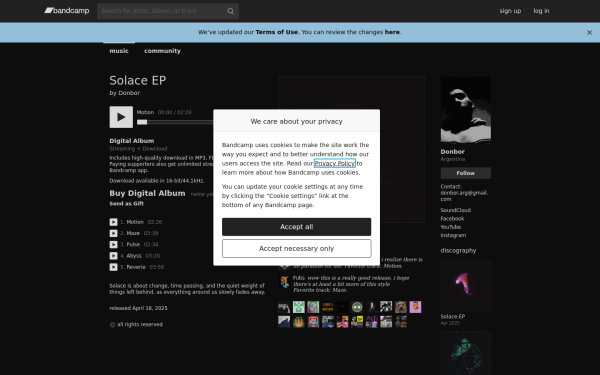Open the Fubs supporter name

coord(299,278)
